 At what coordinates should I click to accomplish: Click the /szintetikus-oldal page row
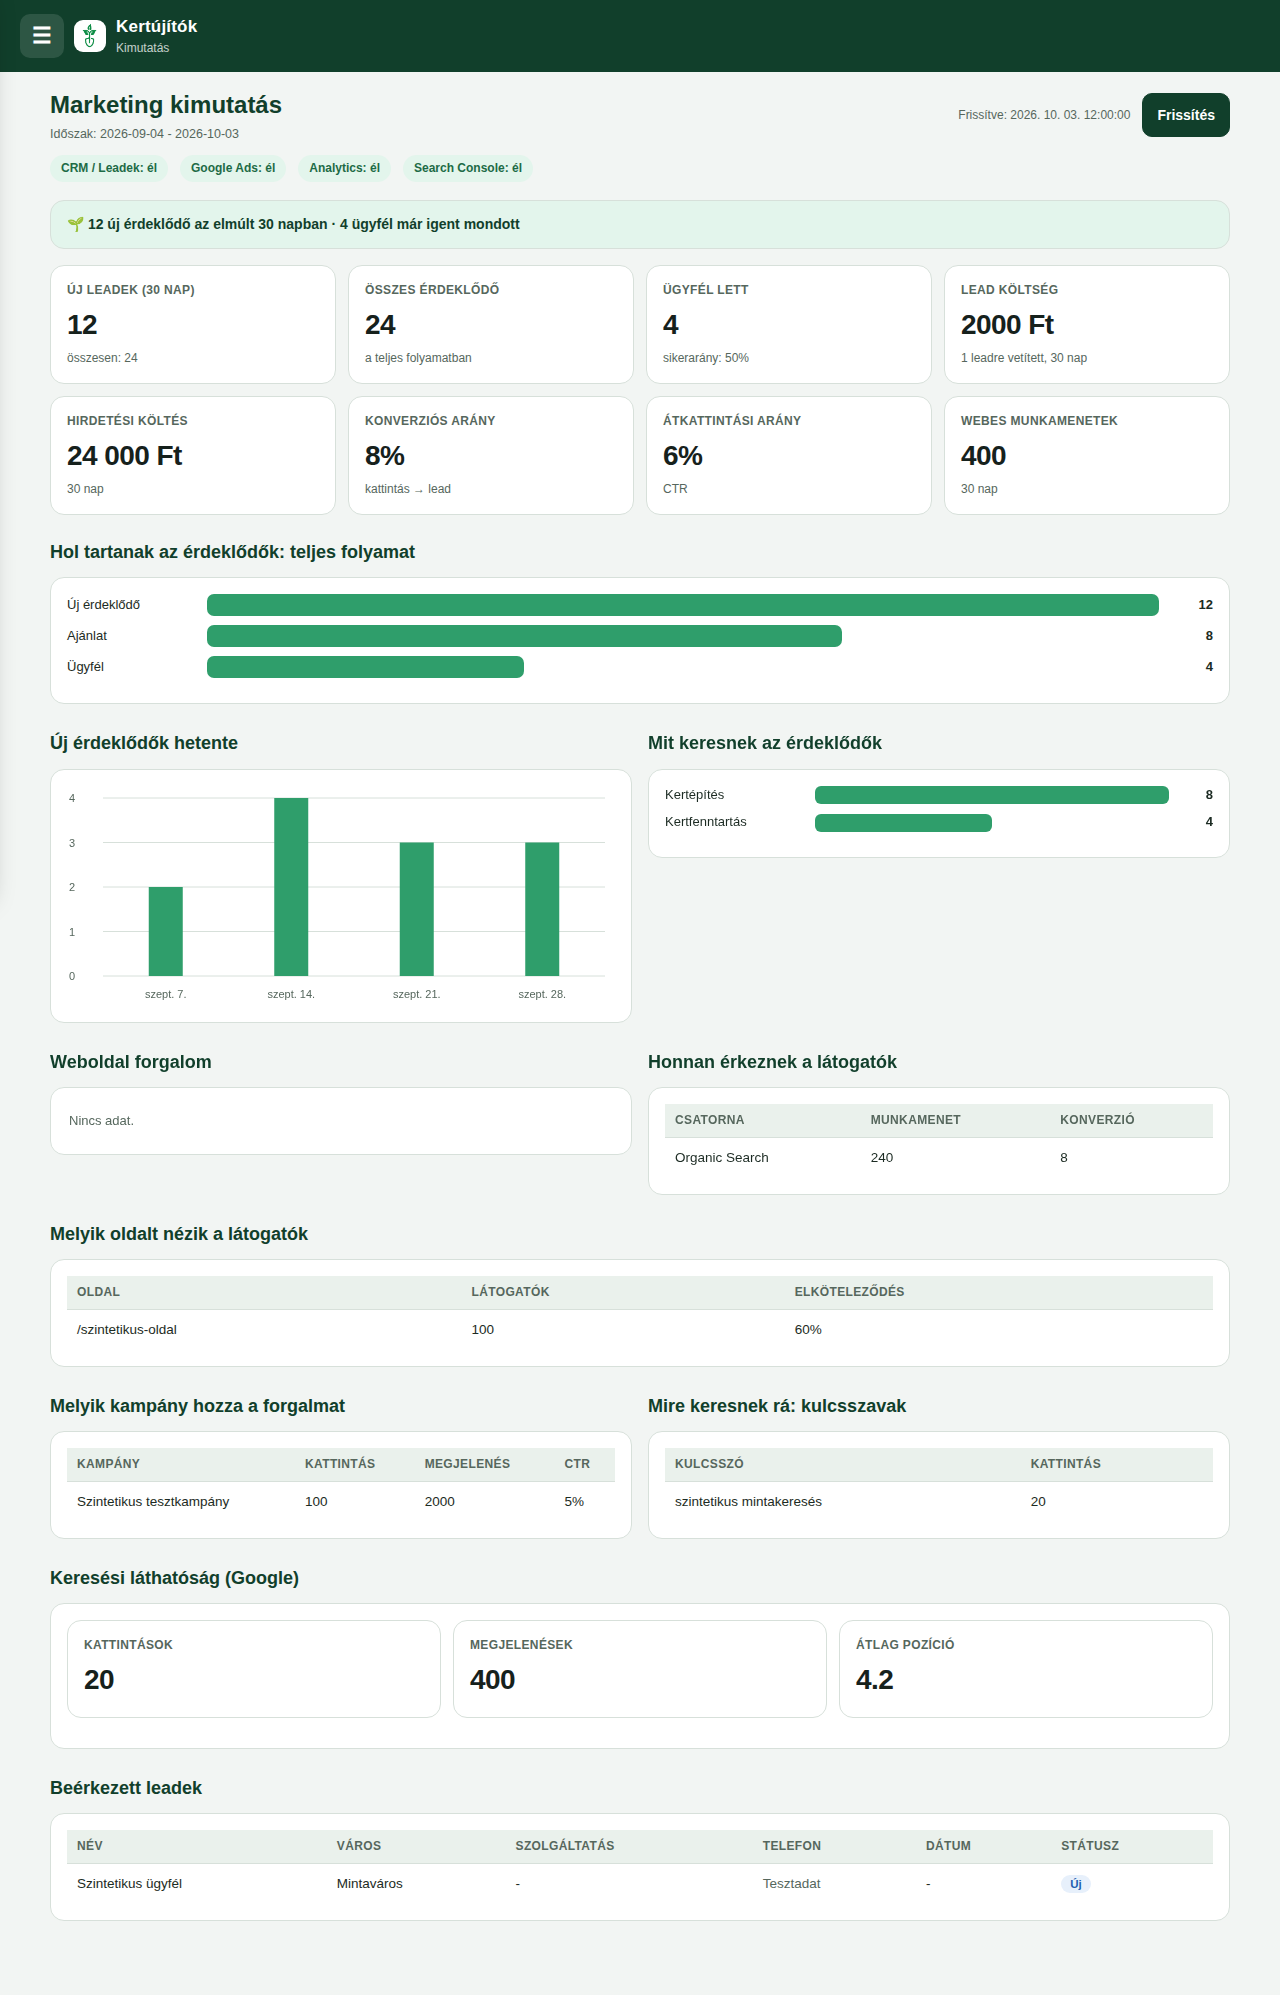(640, 1329)
